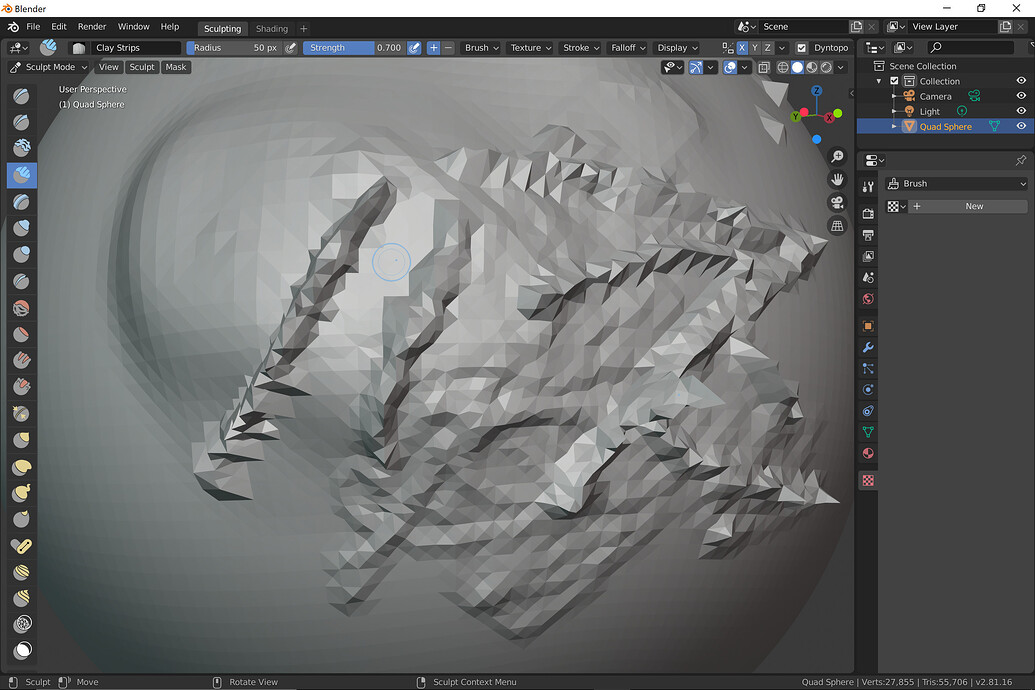Open the Texture properties tab
Image resolution: width=1035 pixels, height=690 pixels.
(868, 481)
